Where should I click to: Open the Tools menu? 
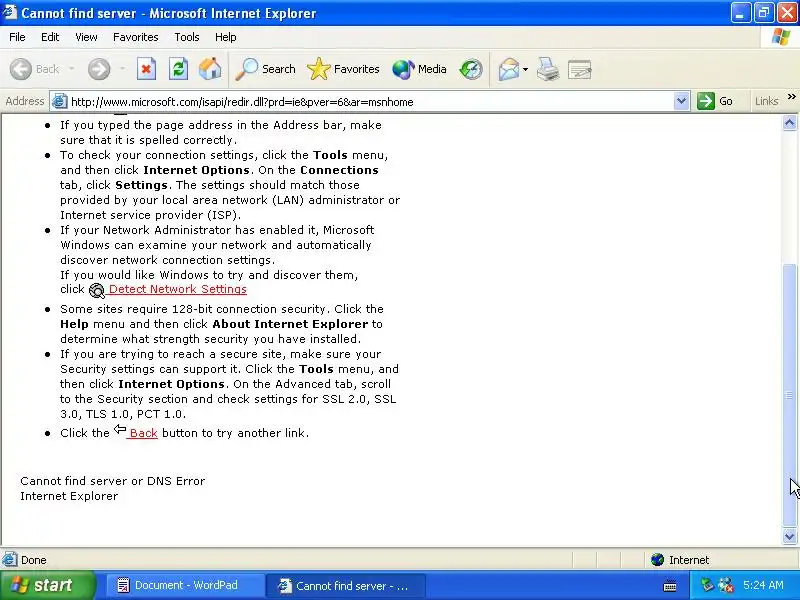coord(187,37)
